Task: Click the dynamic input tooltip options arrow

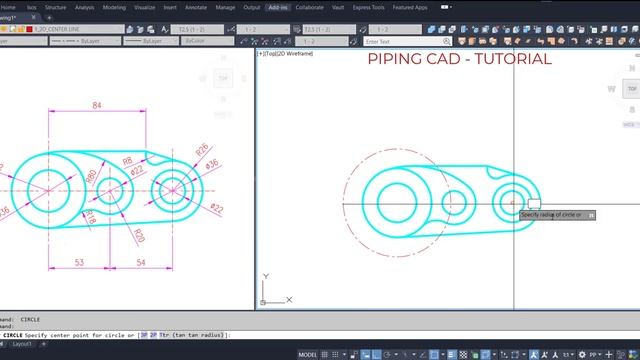Action: click(591, 215)
